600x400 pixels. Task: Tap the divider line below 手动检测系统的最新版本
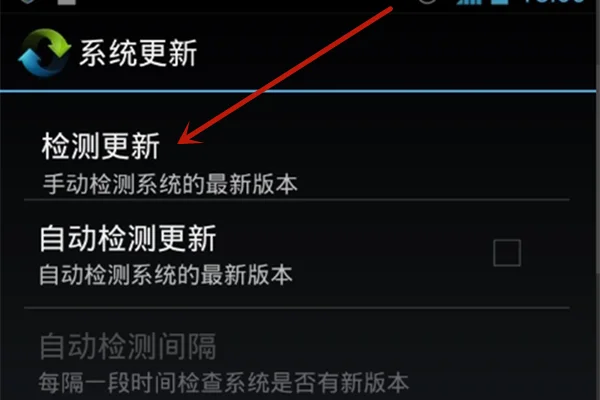point(297,199)
